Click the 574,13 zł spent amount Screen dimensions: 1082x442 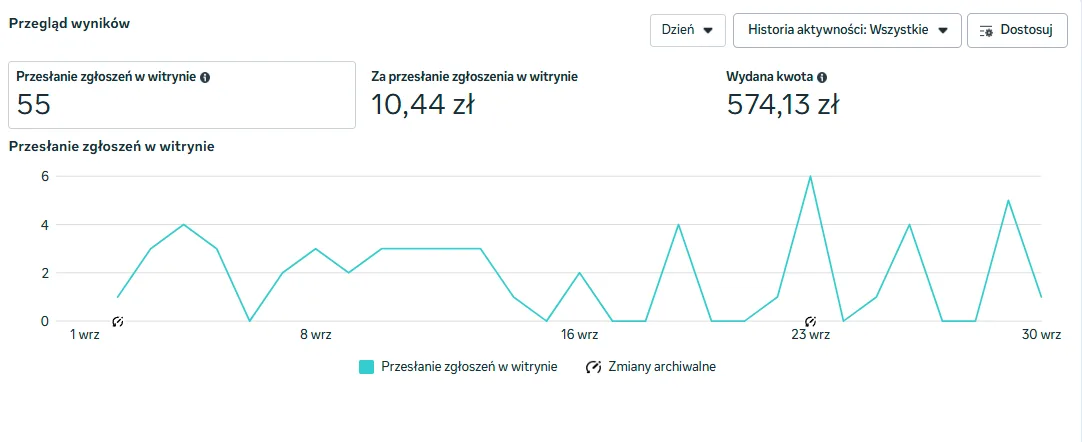tap(783, 105)
